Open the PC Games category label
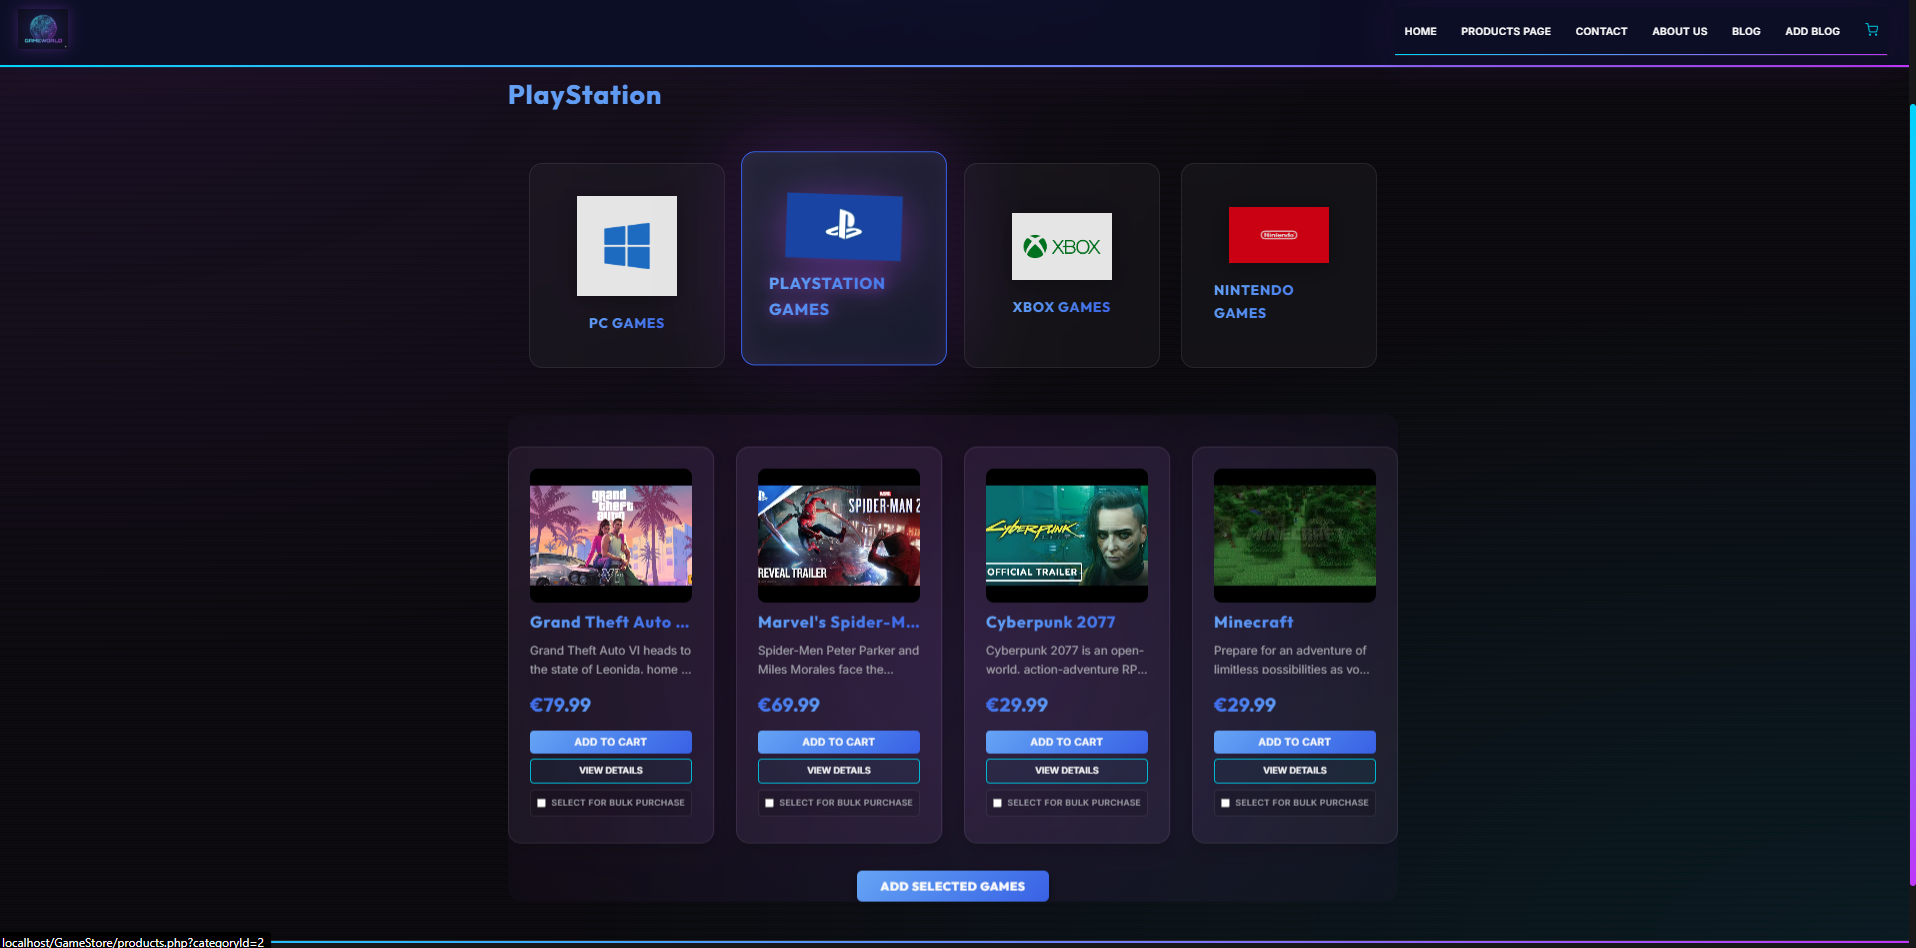Screen dimensions: 1916x948 click(x=627, y=323)
